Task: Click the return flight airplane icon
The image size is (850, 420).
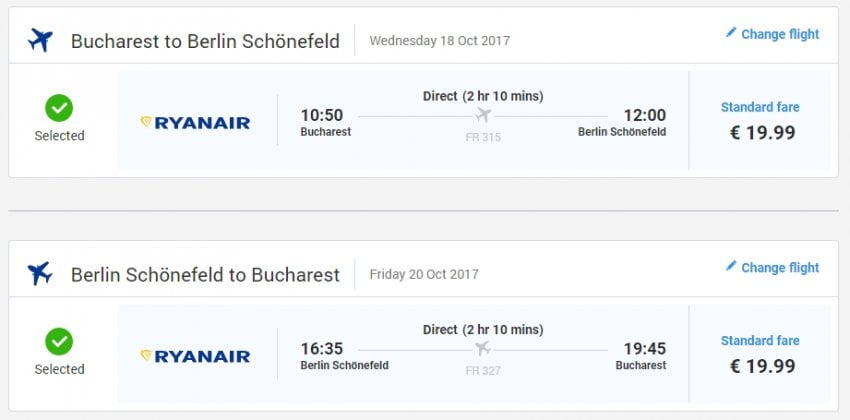Action: (40, 273)
